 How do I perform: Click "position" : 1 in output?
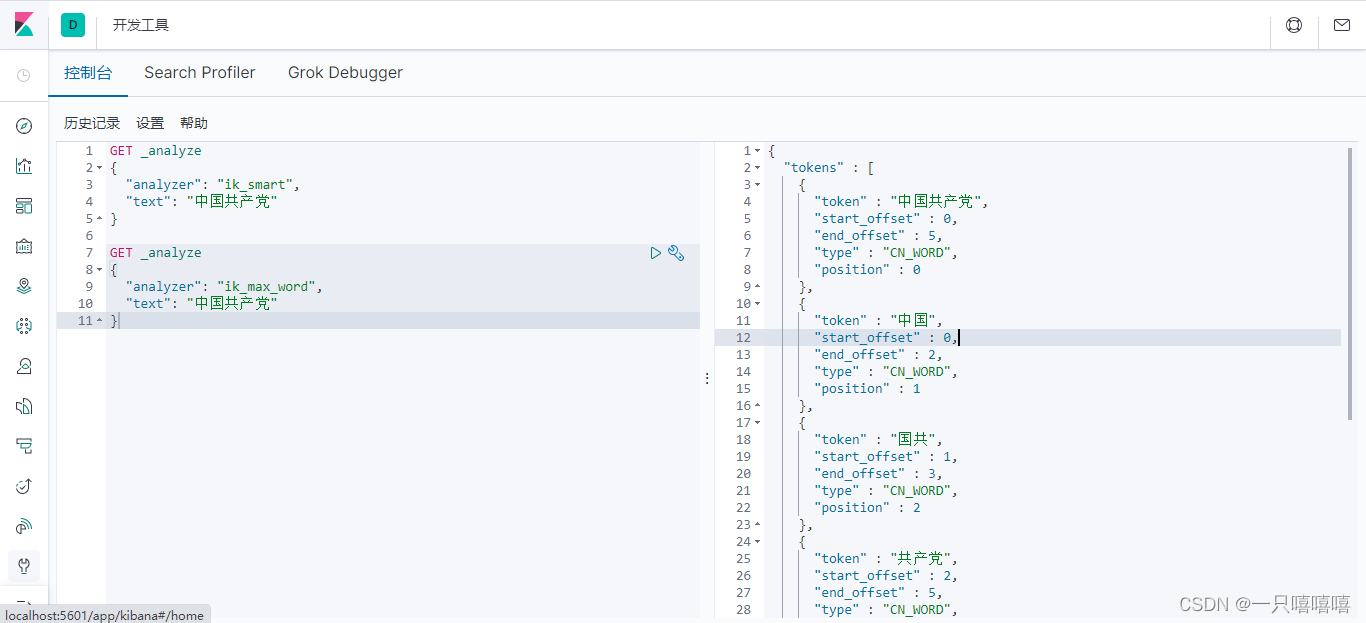click(867, 389)
